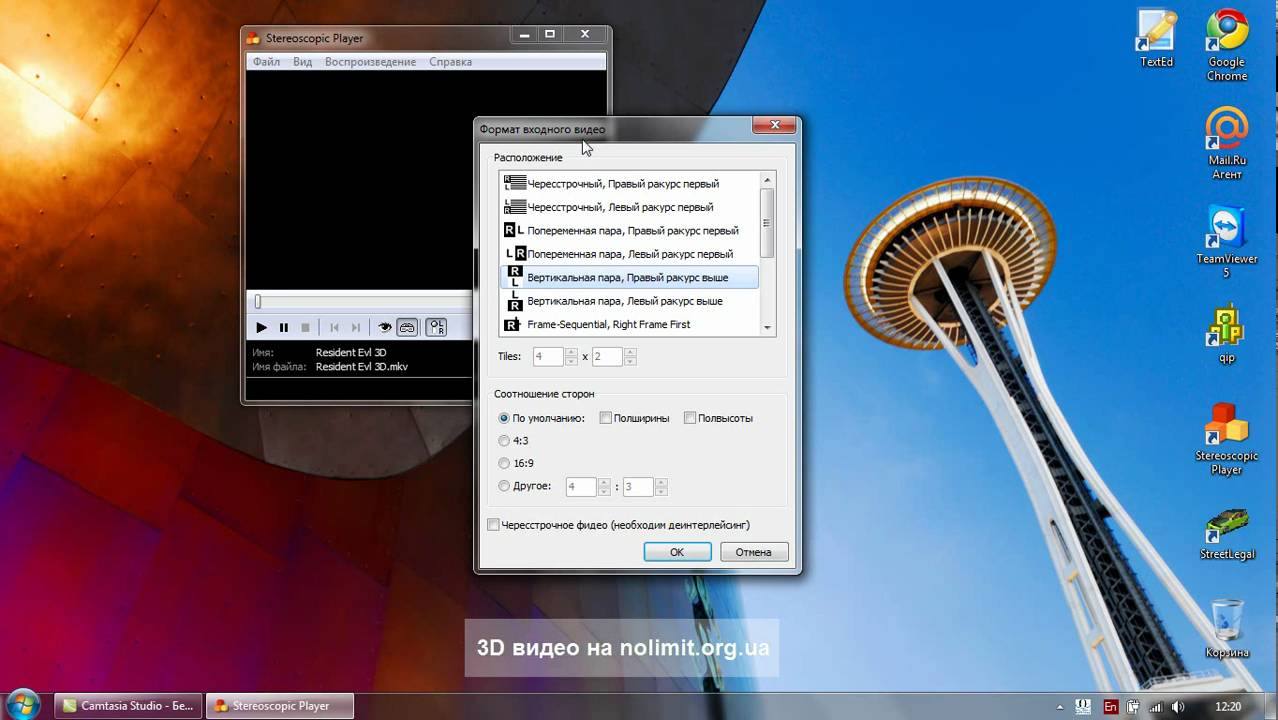Screen dimensions: 1278x720
Task: Pick the R-over-L vertical pair icon
Action: pos(515,277)
